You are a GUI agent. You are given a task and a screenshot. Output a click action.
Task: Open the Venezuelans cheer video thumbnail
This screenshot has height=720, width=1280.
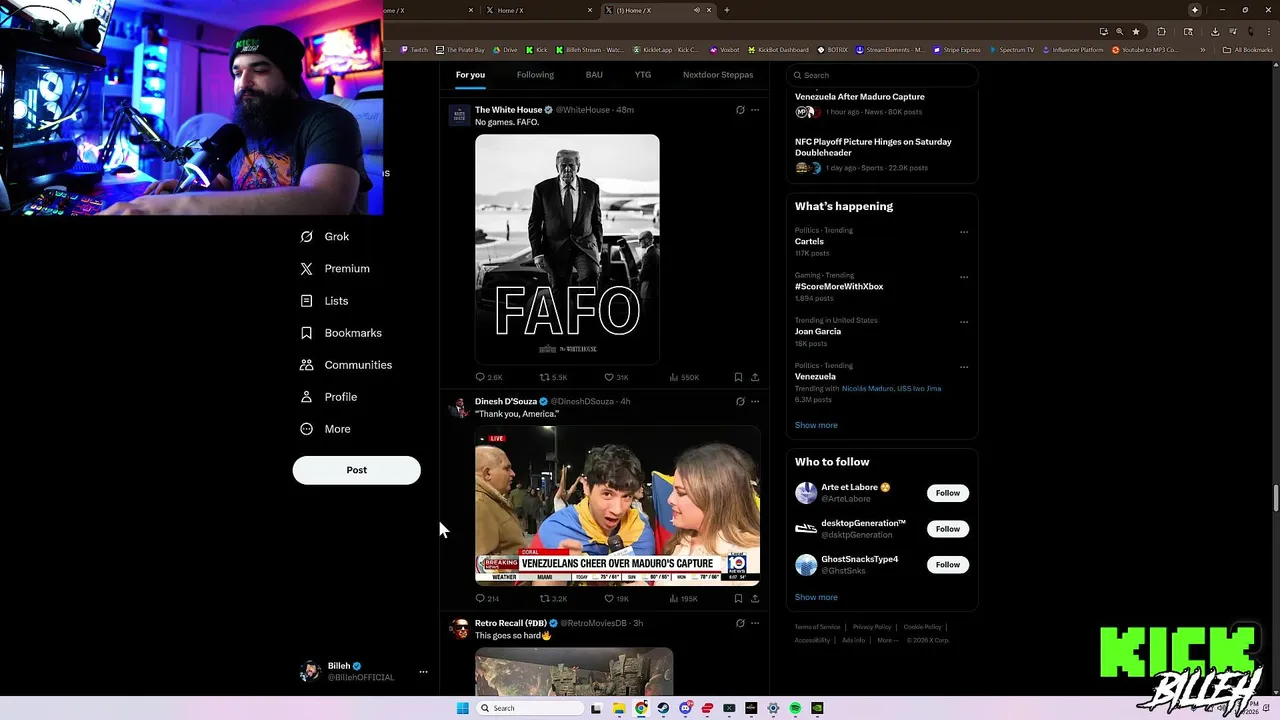[x=617, y=505]
